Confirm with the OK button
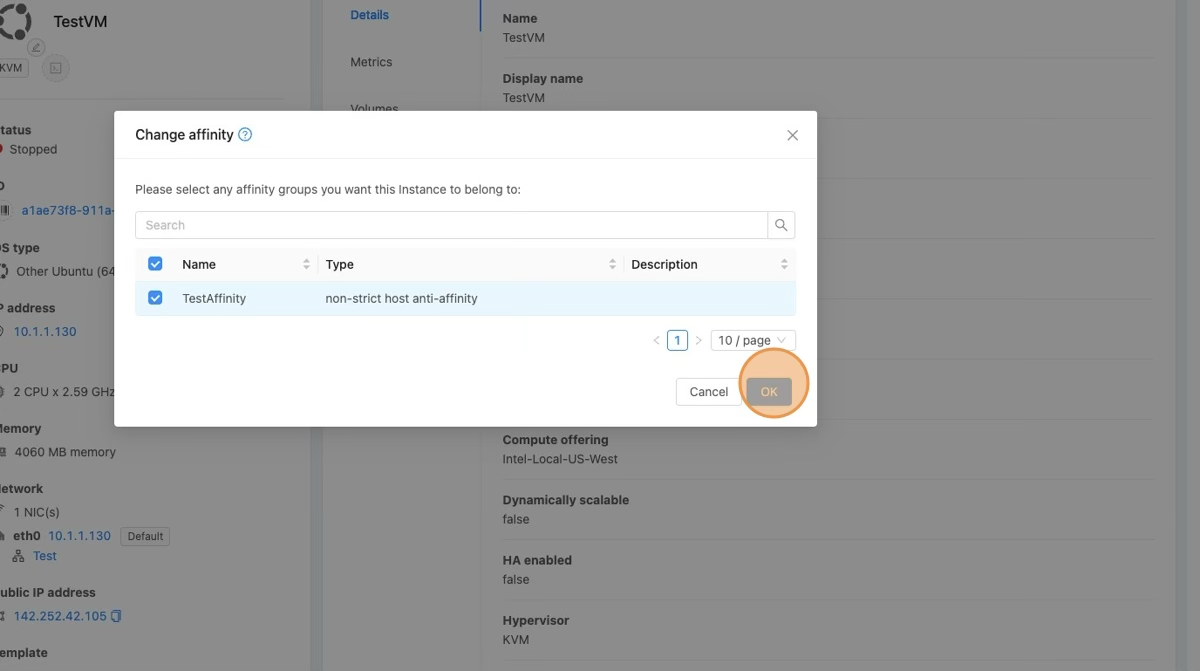This screenshot has height=671, width=1200. point(769,392)
